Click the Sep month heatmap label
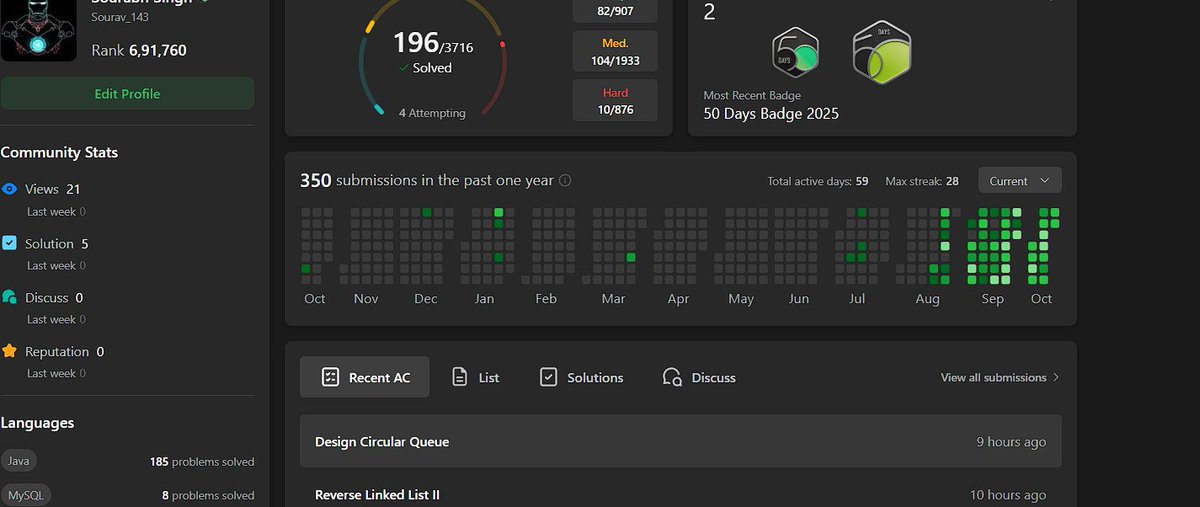Image resolution: width=1200 pixels, height=507 pixels. point(992,298)
